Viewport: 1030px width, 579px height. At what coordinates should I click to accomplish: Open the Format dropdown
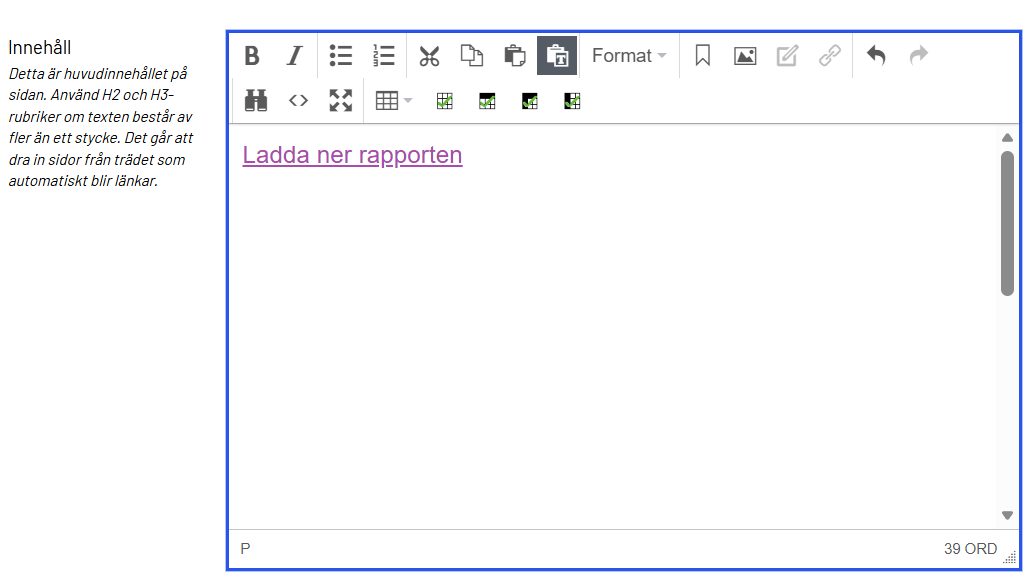[x=628, y=56]
